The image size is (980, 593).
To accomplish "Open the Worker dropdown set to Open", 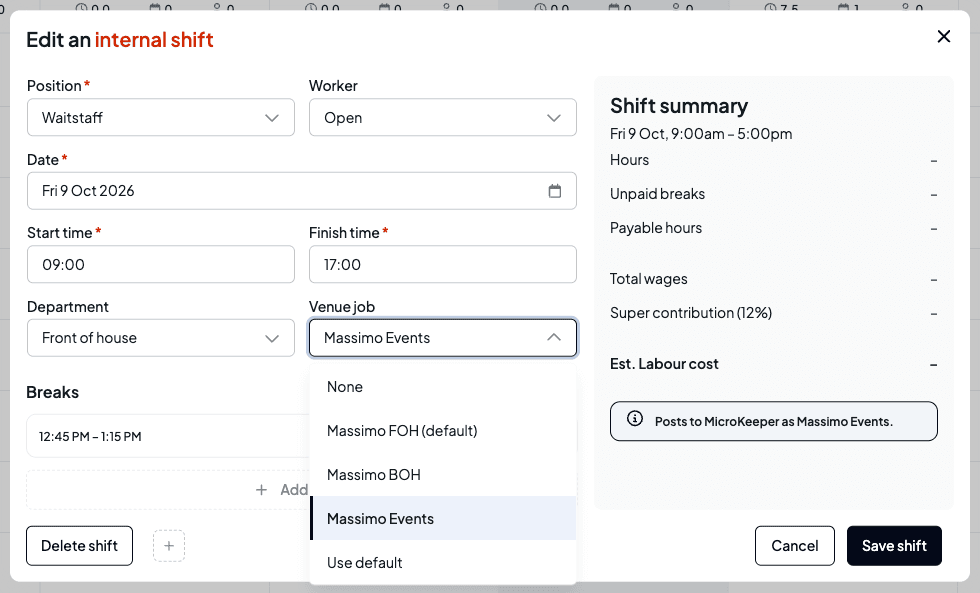I will coord(442,117).
